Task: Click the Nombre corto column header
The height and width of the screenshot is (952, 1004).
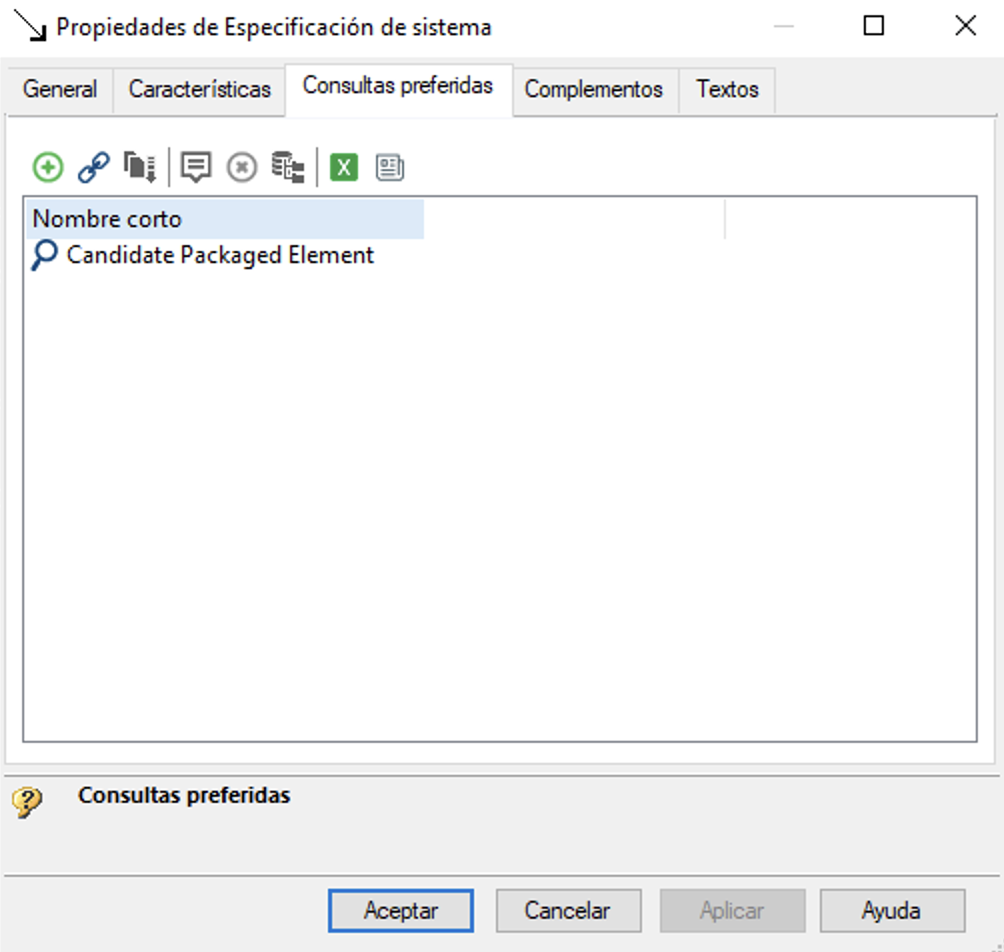Action: click(x=225, y=219)
